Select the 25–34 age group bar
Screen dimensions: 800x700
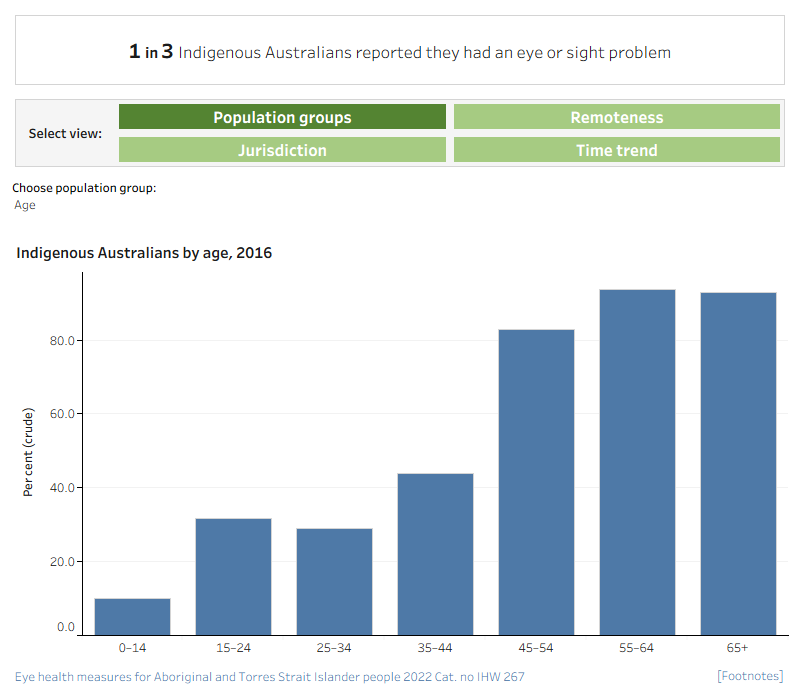tap(334, 582)
